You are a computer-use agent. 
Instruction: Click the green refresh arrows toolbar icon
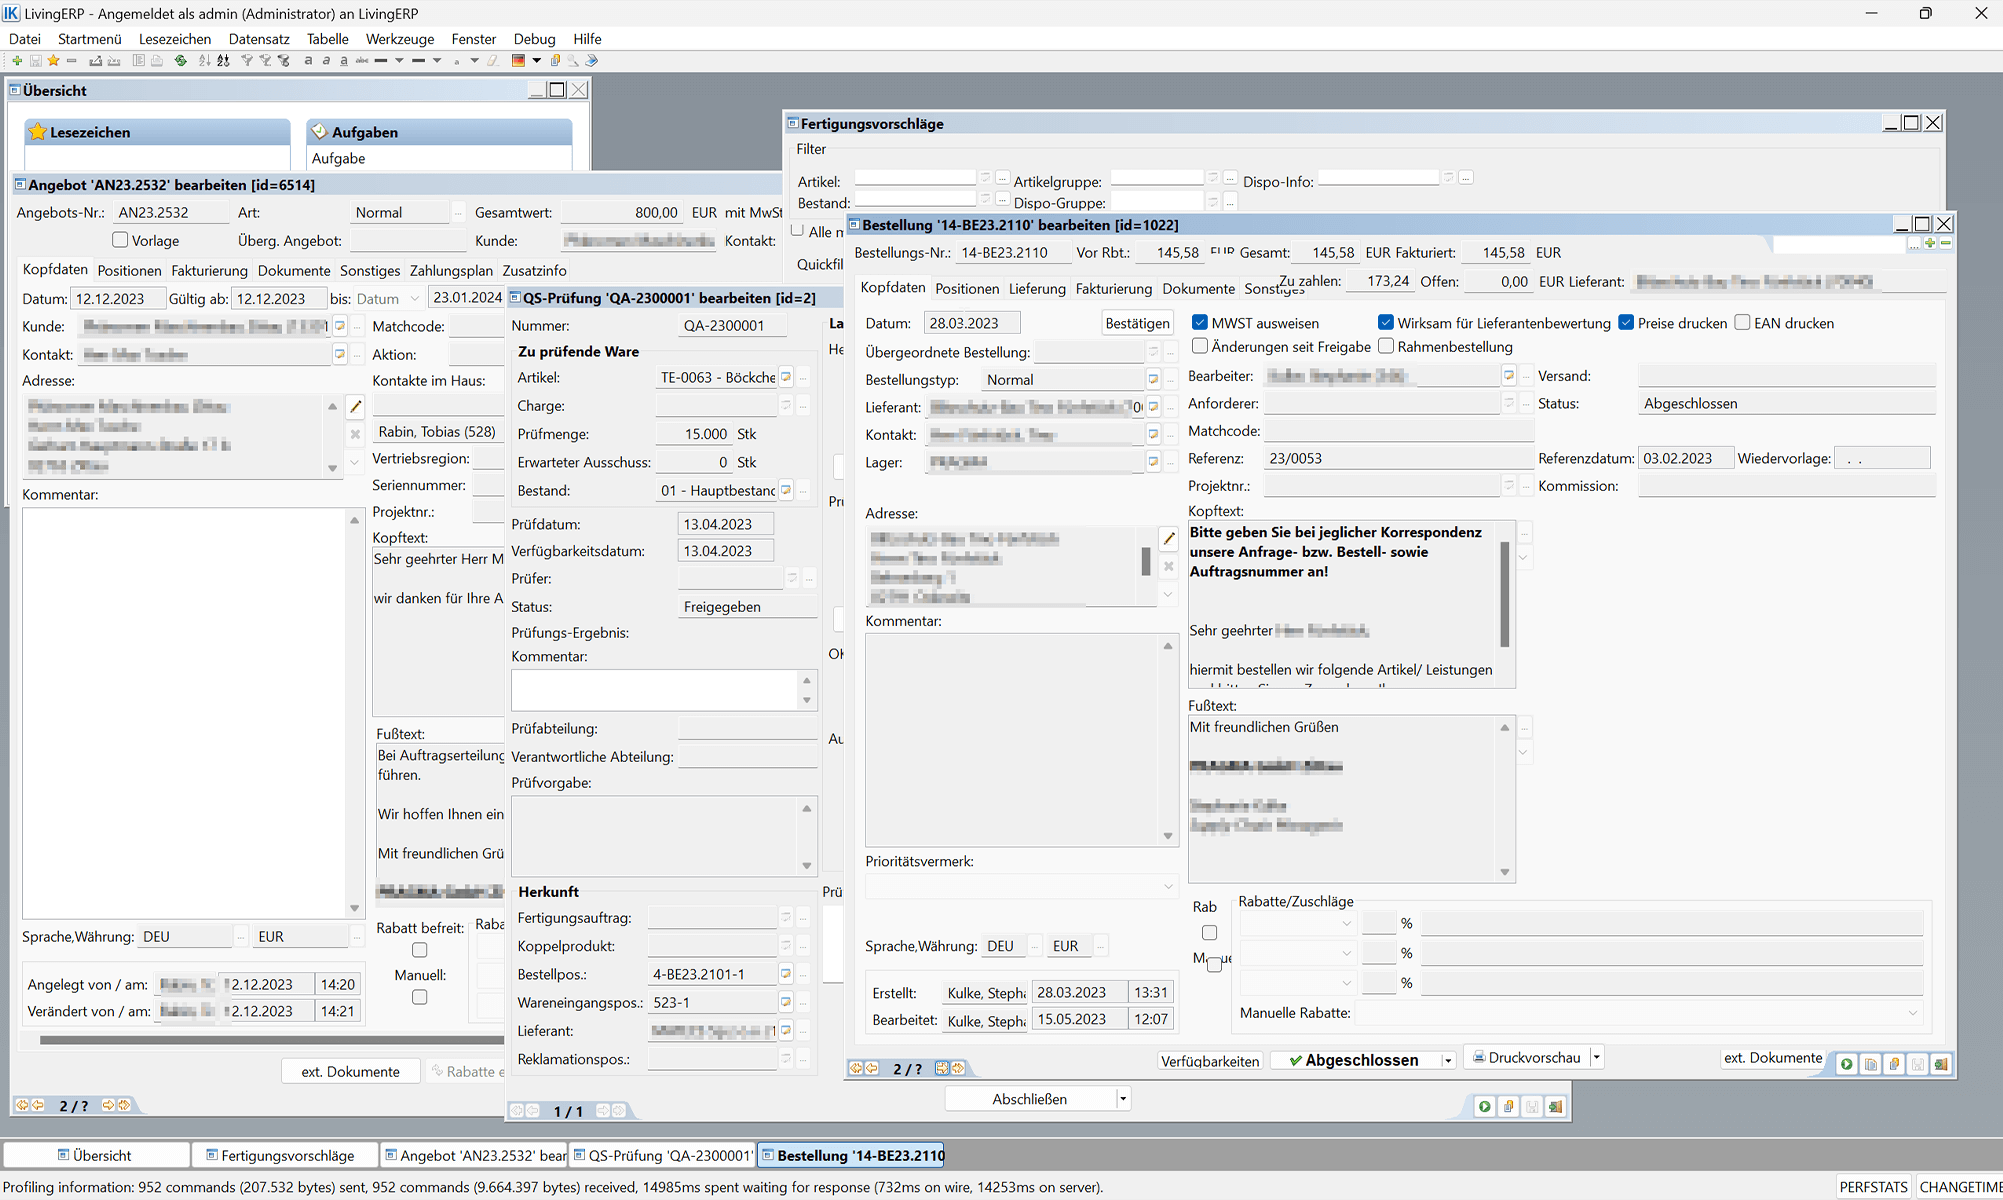[x=181, y=61]
